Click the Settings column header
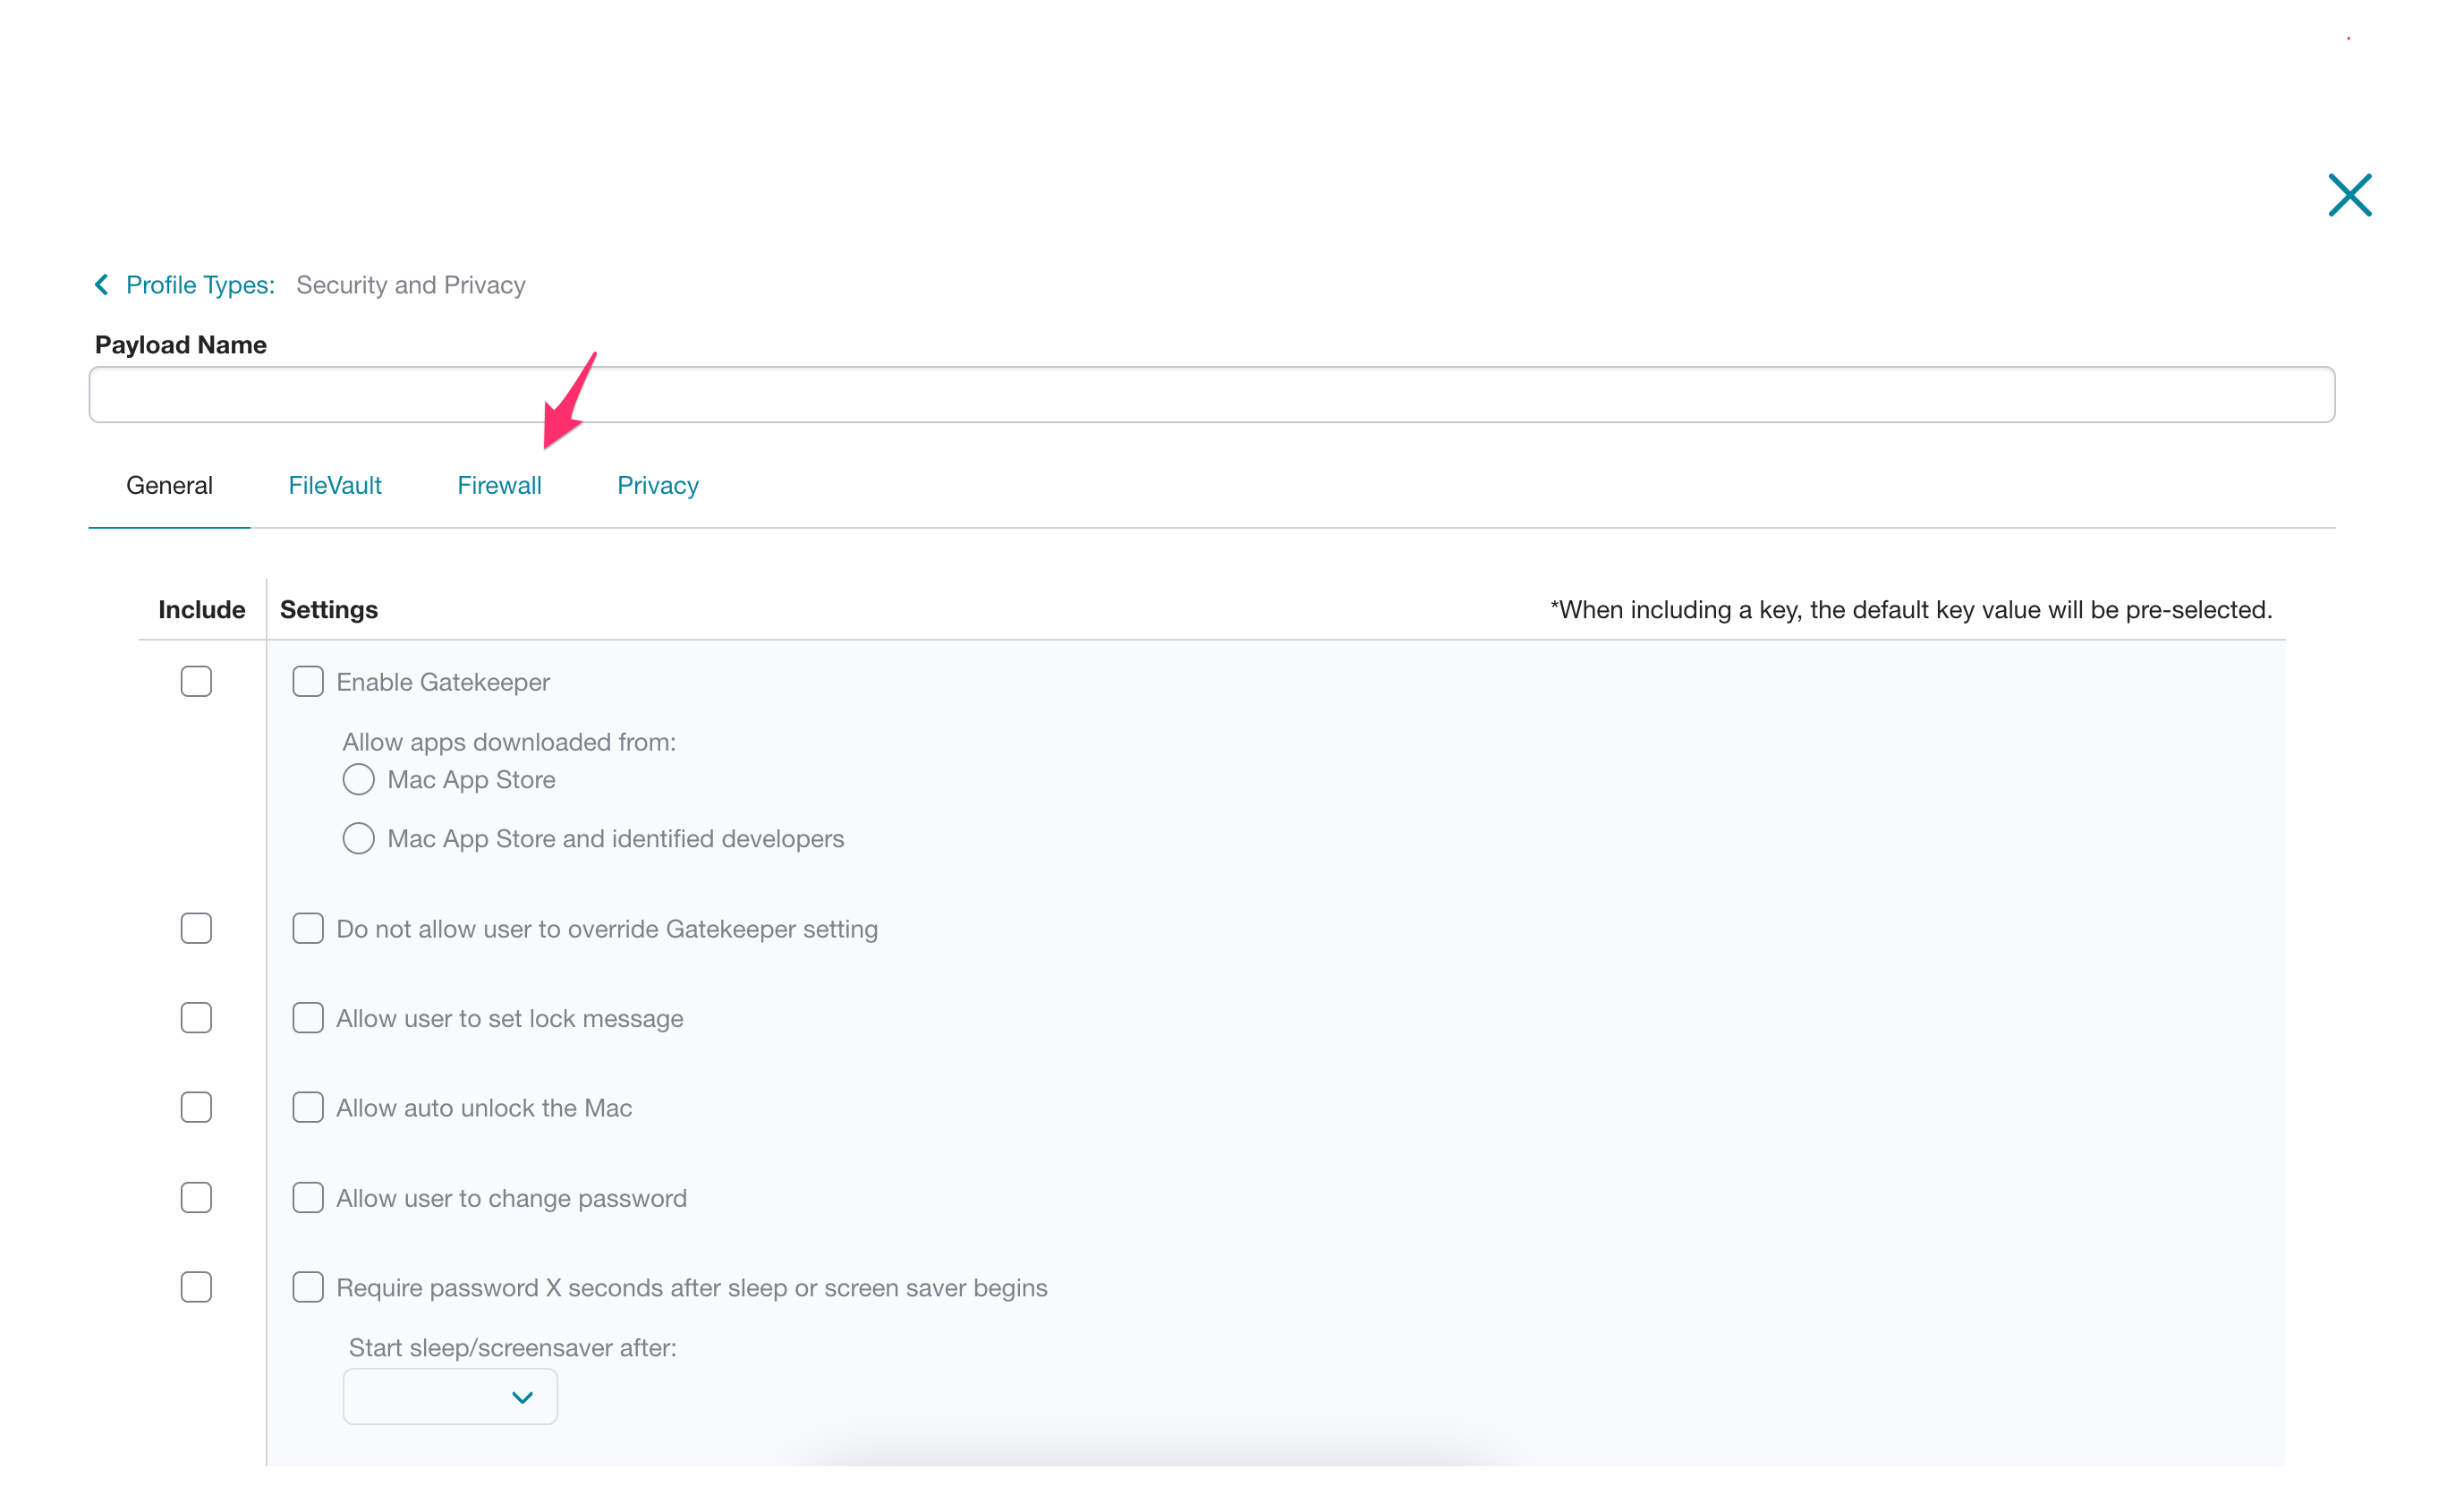This screenshot has width=2464, height=1503. tap(329, 610)
